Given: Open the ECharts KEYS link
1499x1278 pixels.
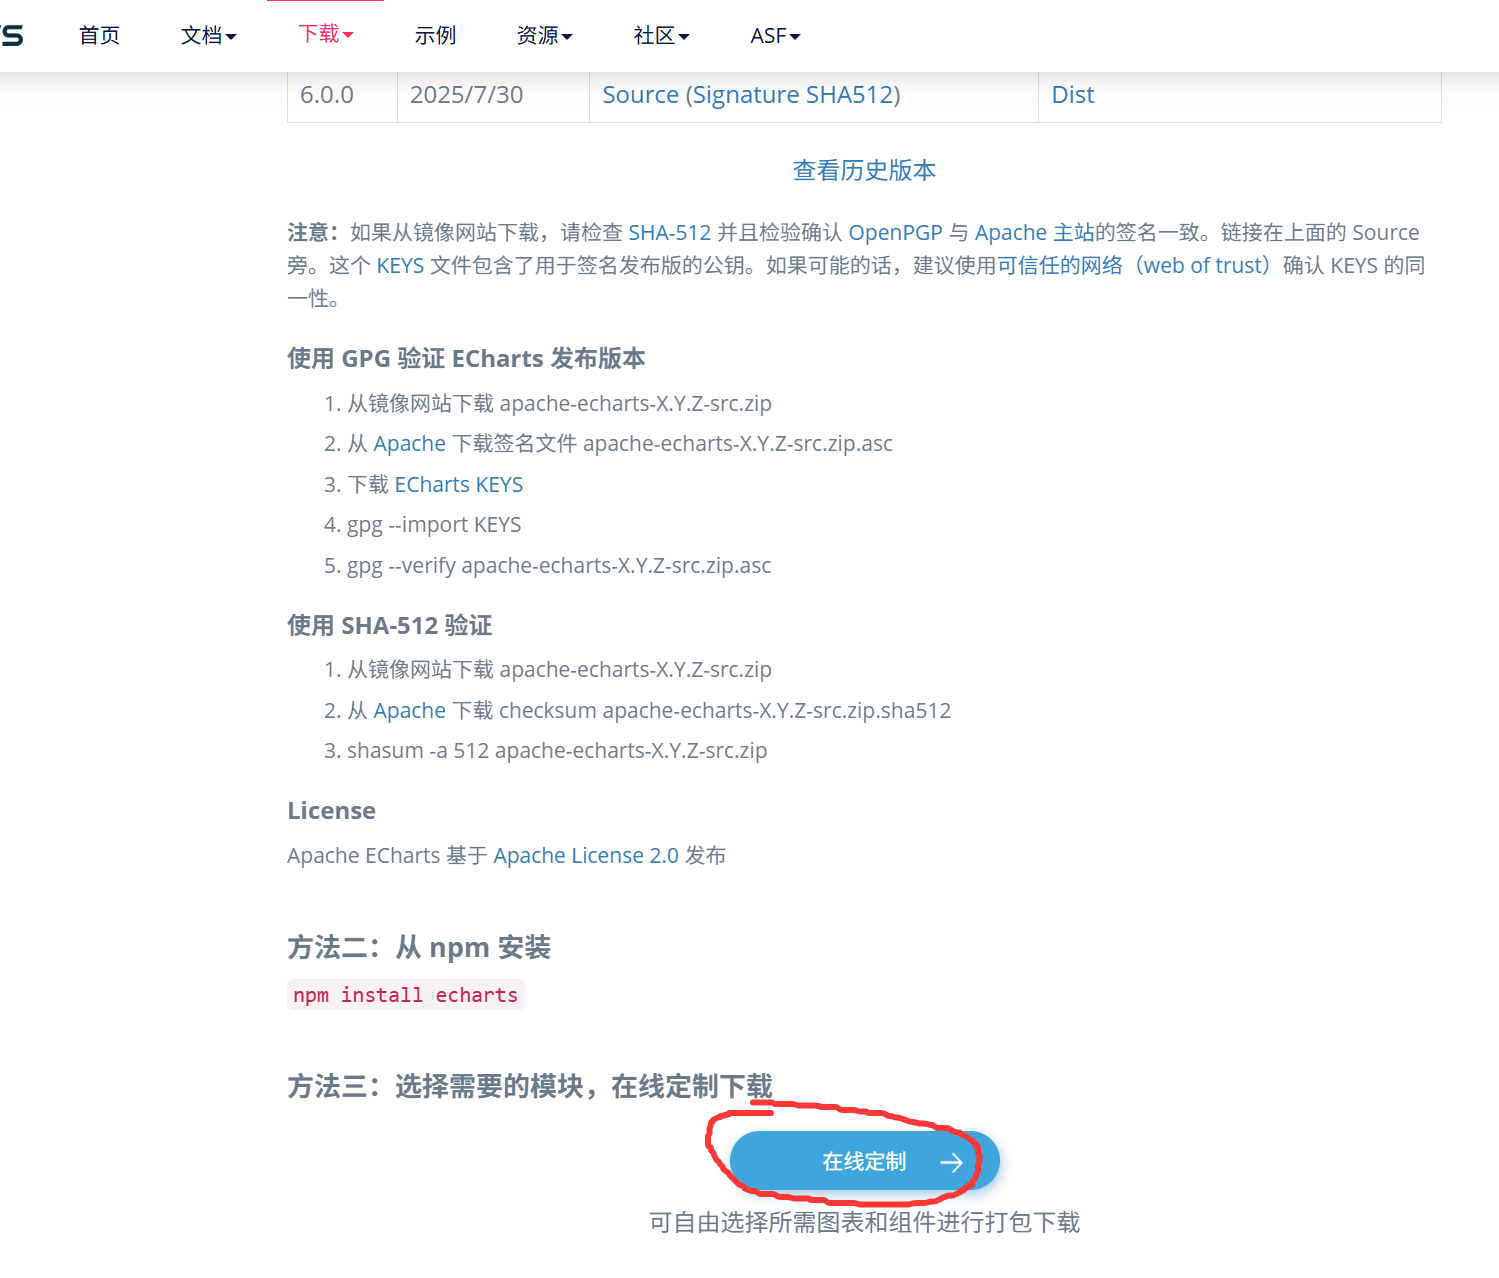Looking at the screenshot, I should click(458, 485).
